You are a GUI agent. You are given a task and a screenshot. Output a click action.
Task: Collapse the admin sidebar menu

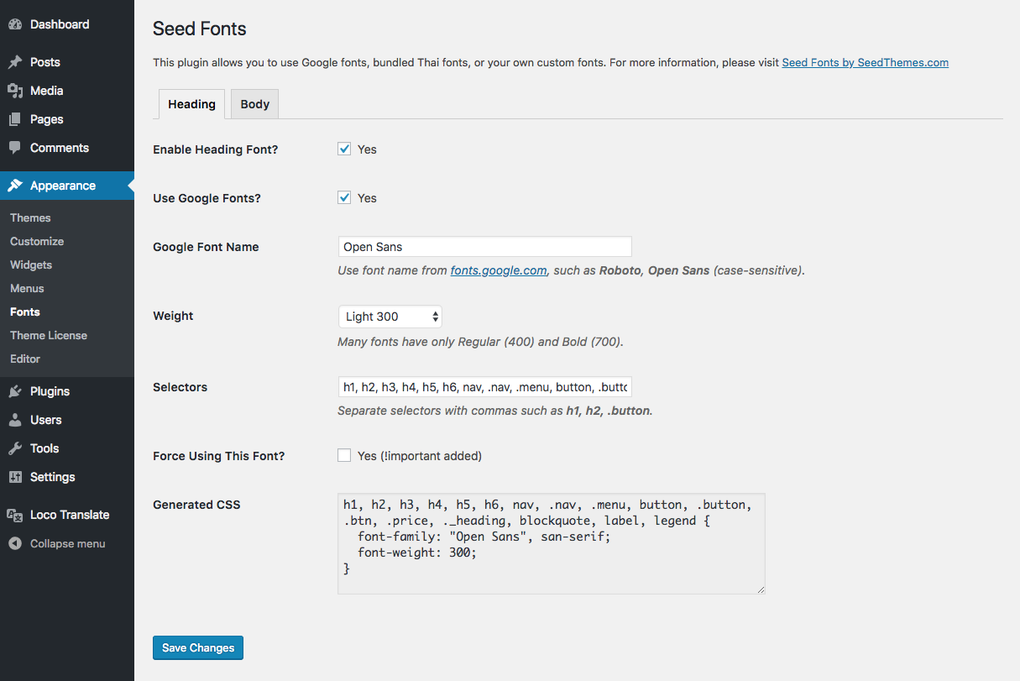[14, 544]
